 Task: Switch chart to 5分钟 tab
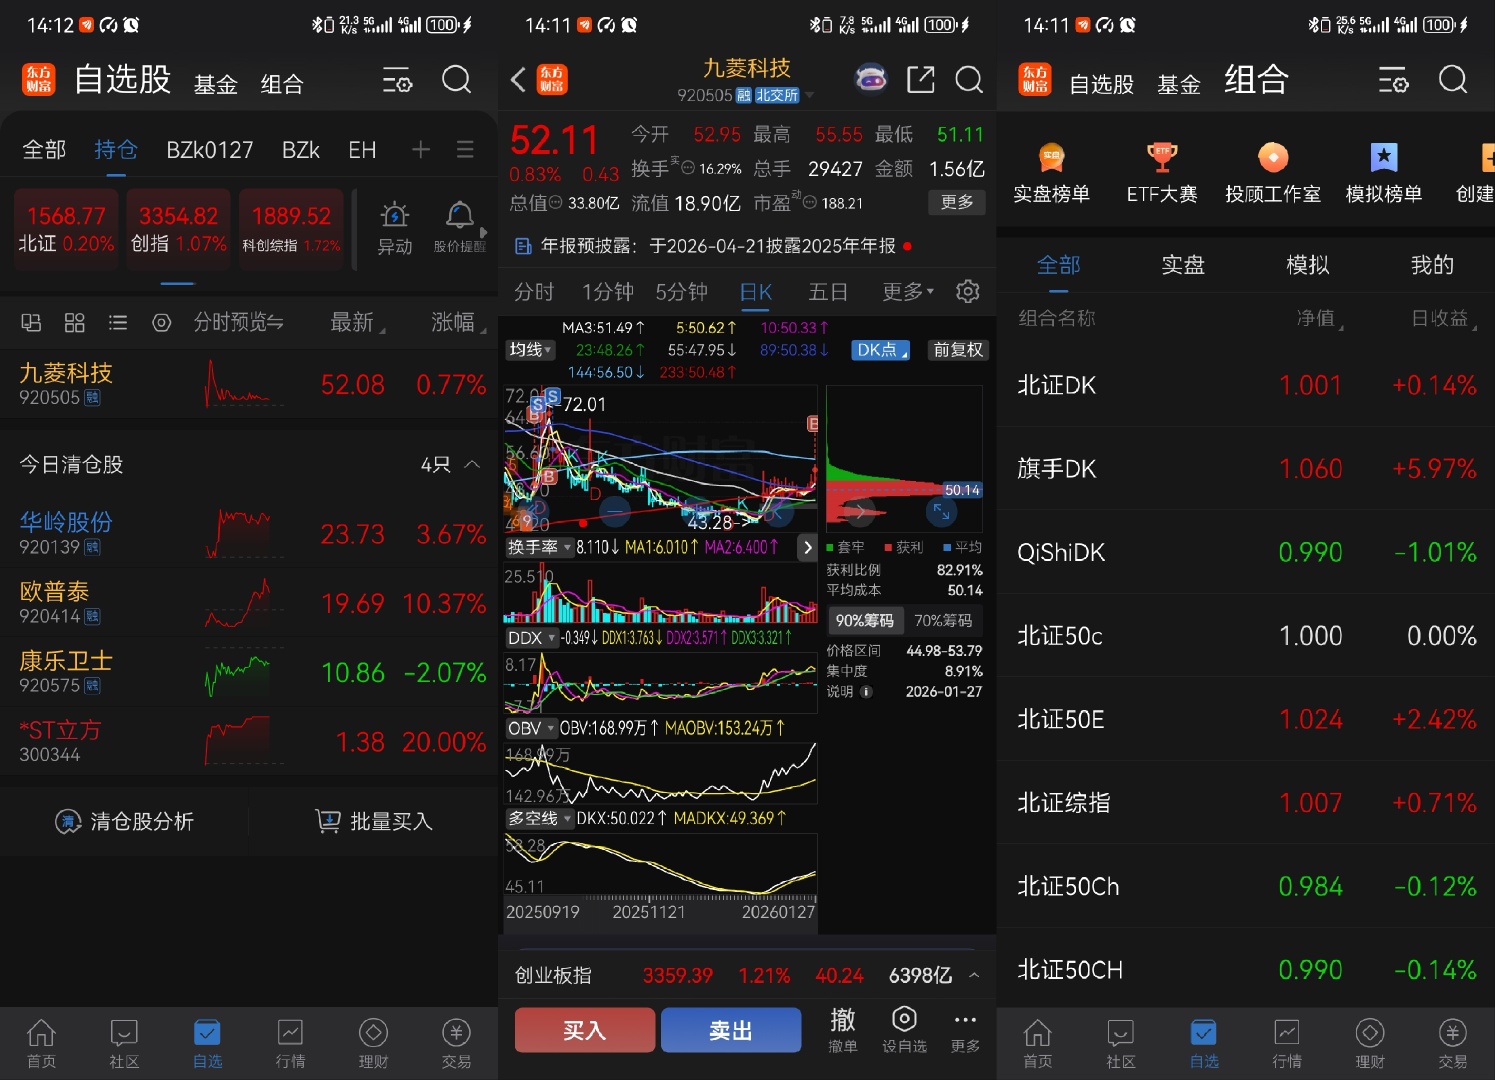pos(681,291)
